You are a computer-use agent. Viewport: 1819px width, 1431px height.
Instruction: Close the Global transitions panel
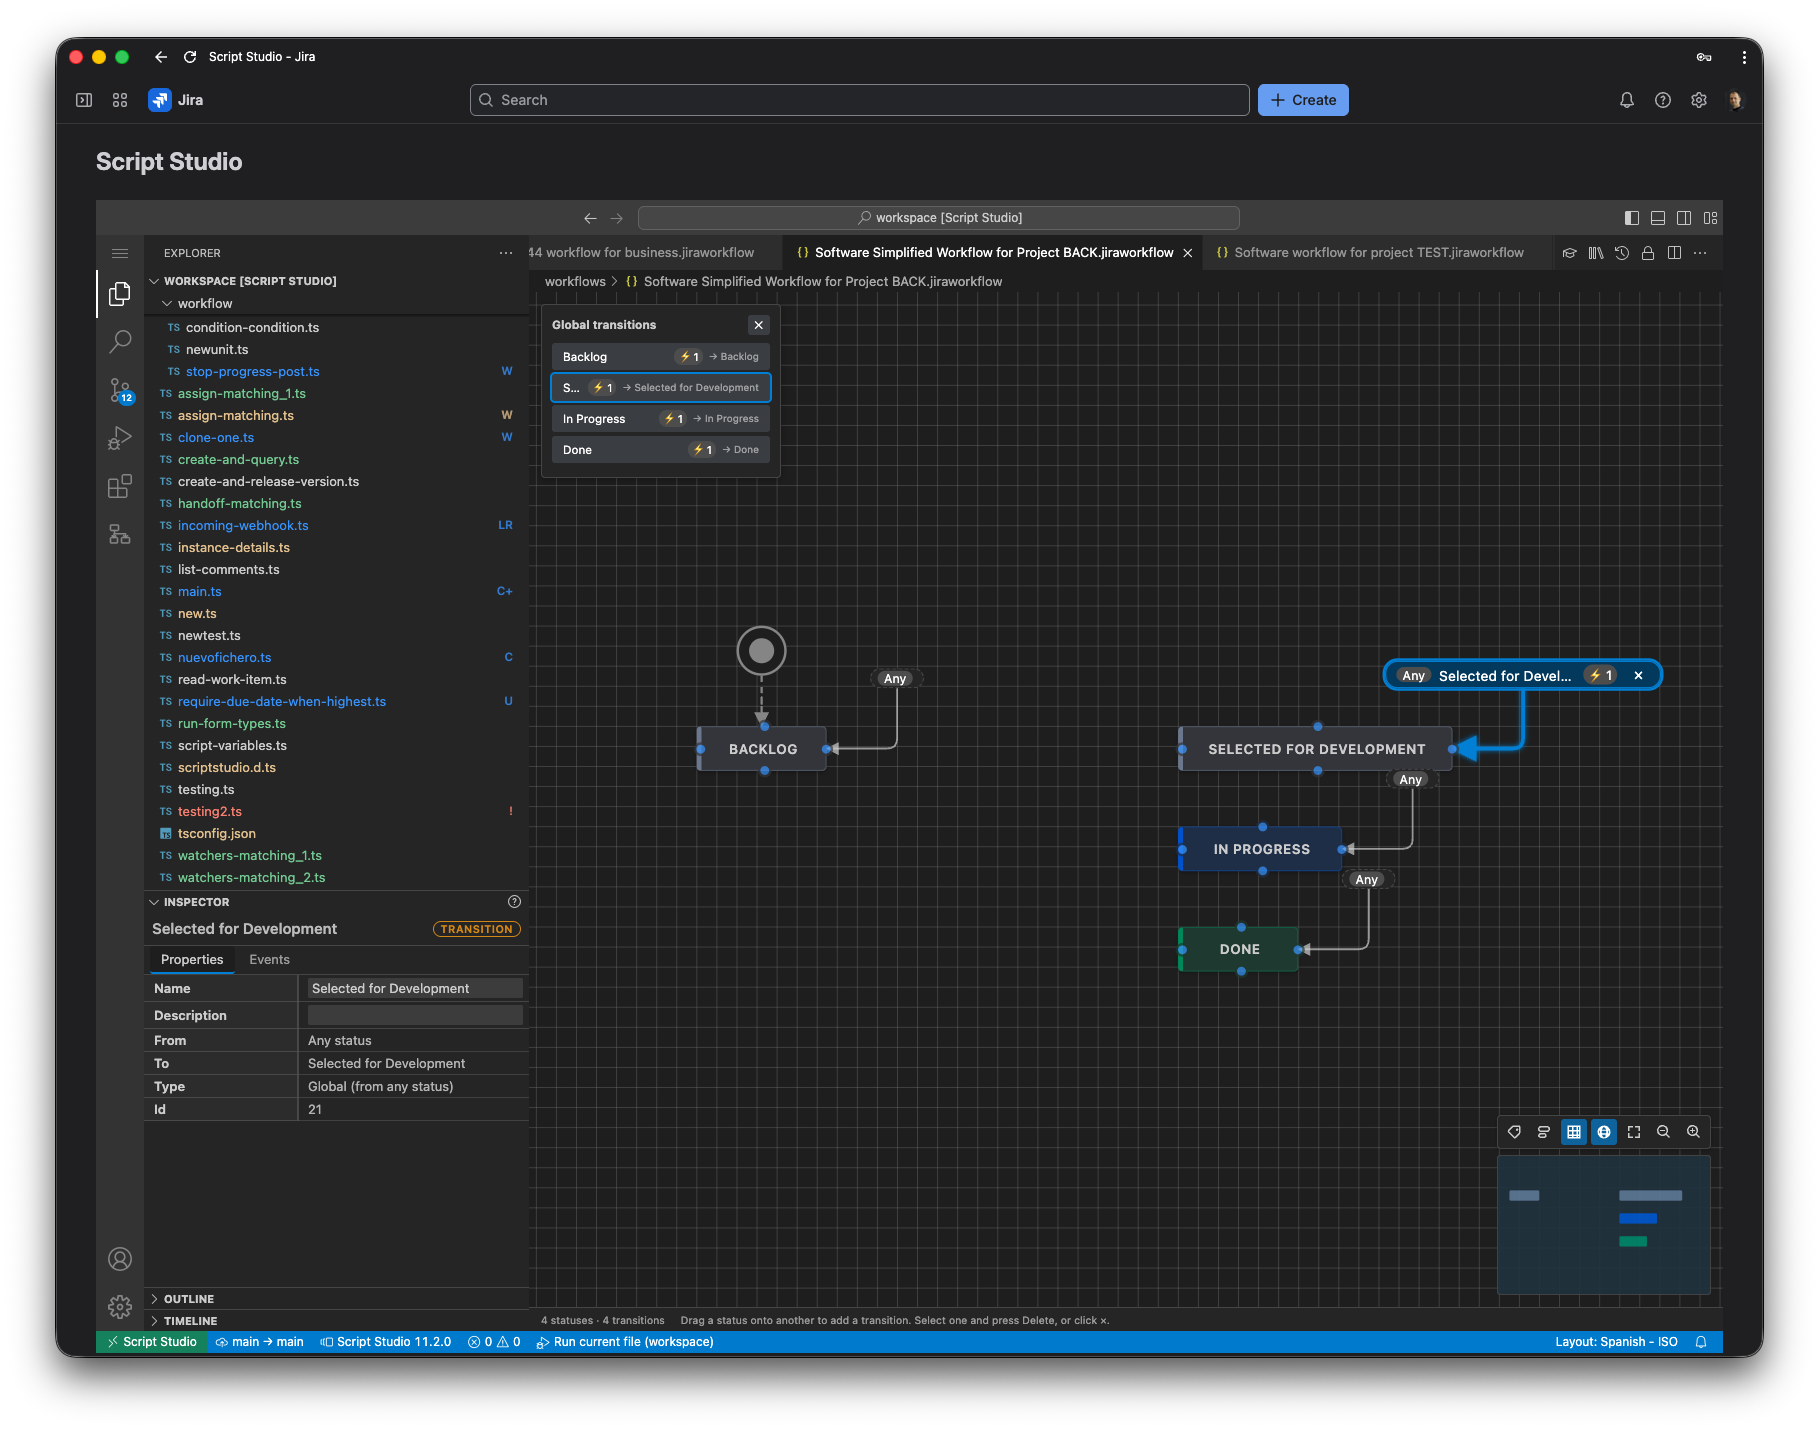759,325
